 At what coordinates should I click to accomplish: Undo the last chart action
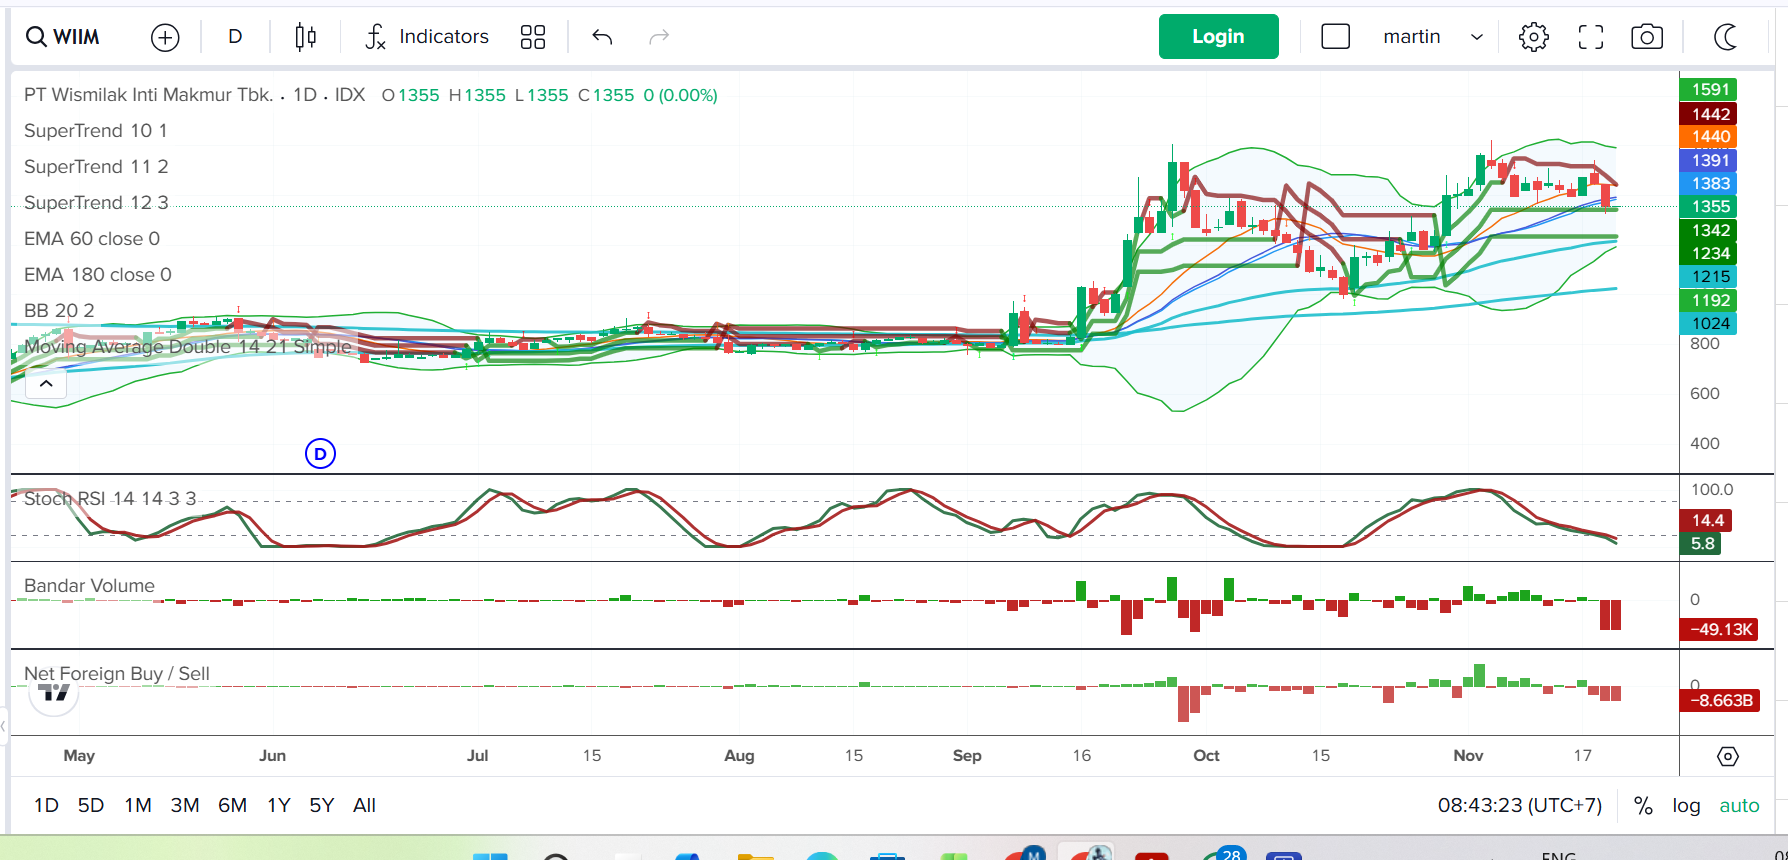(x=602, y=37)
